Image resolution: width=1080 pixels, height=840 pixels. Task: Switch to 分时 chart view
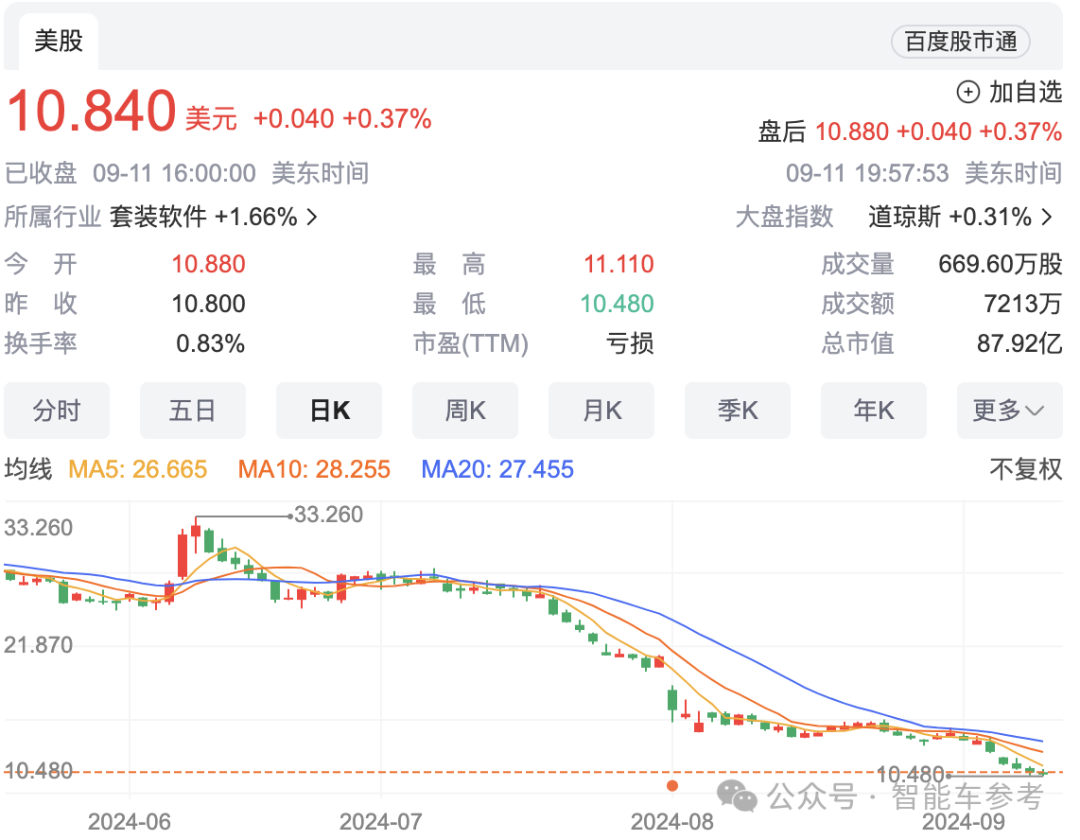[x=57, y=410]
